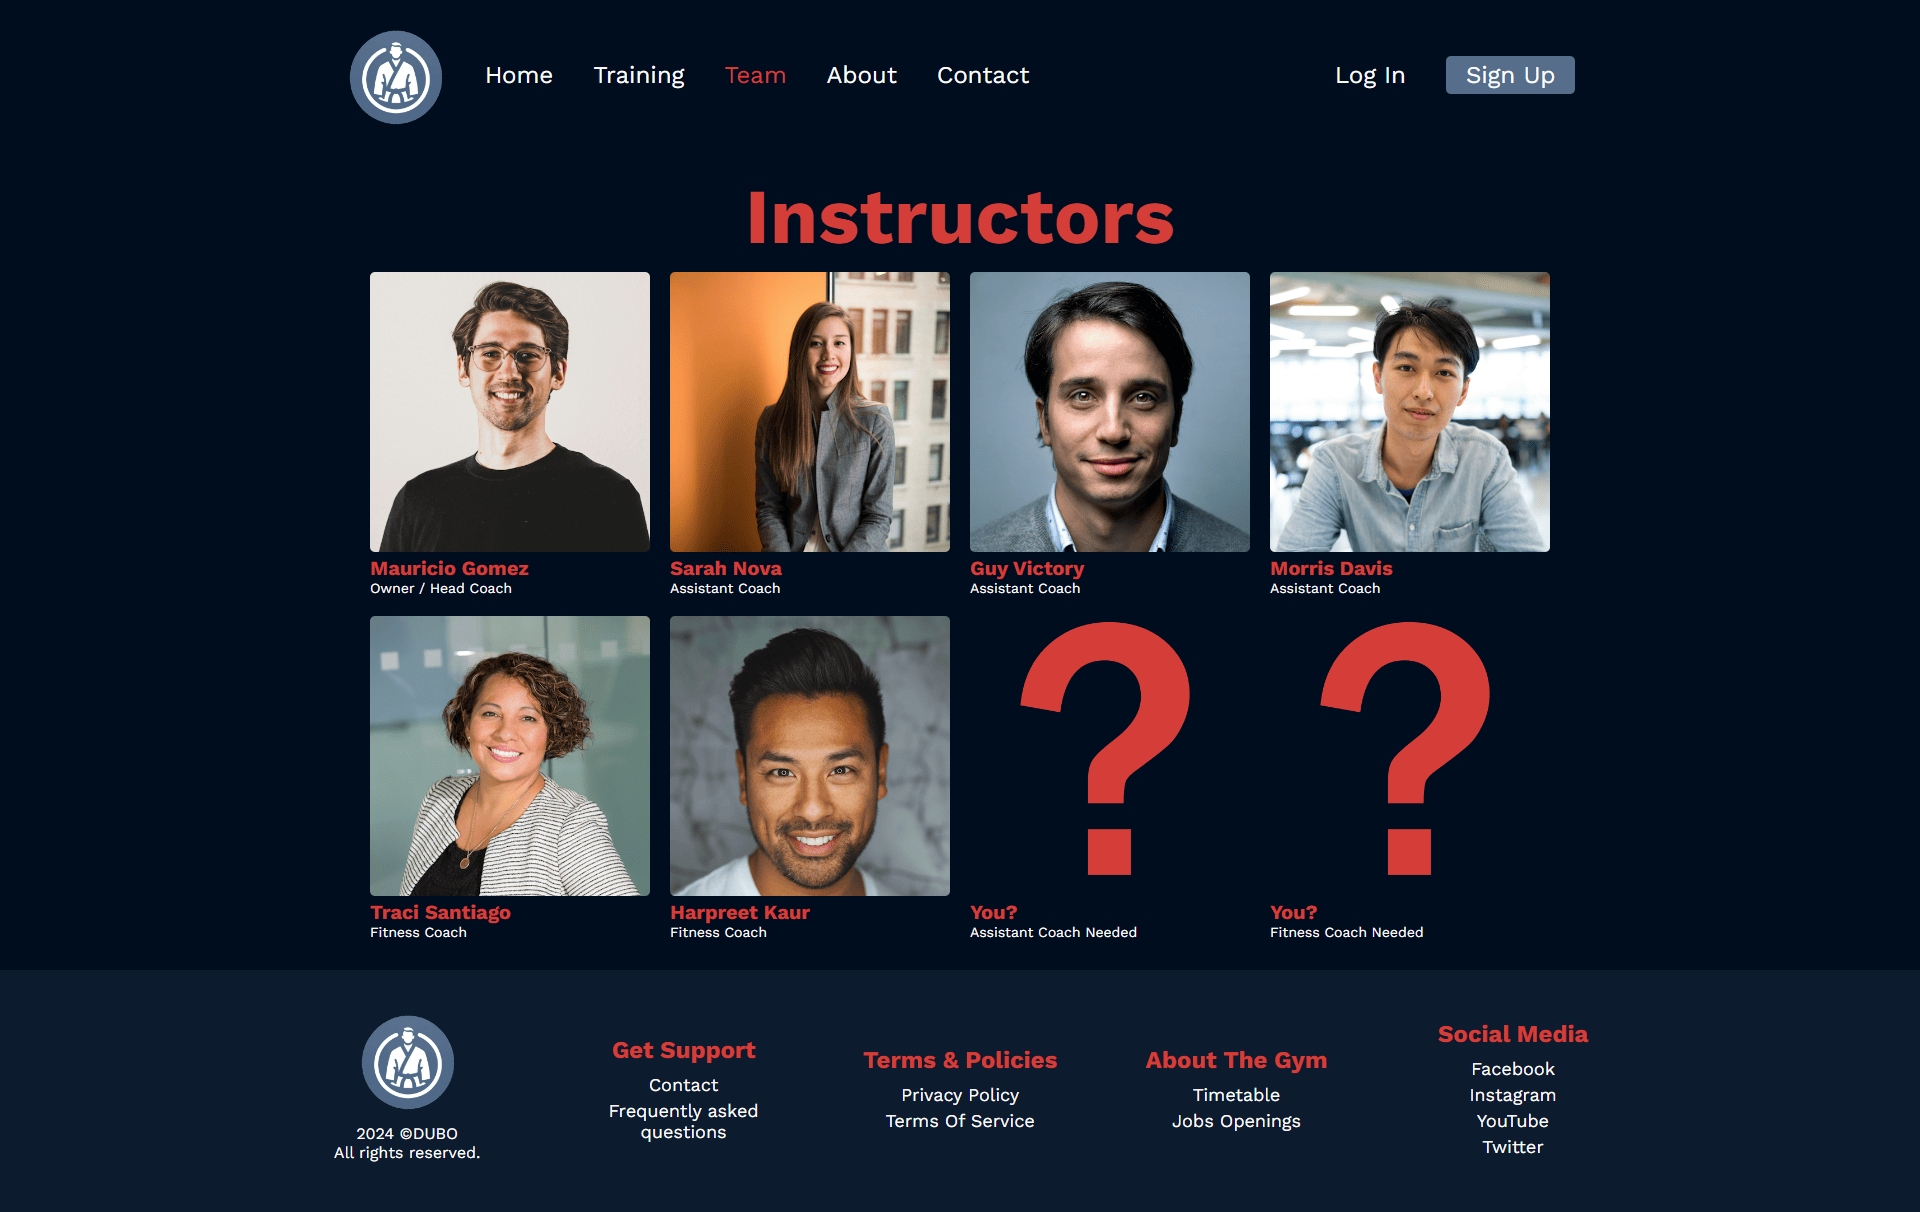Viewport: 1920px width, 1212px height.
Task: Select Sarah Nova's portrait thumbnail
Action: pos(810,412)
